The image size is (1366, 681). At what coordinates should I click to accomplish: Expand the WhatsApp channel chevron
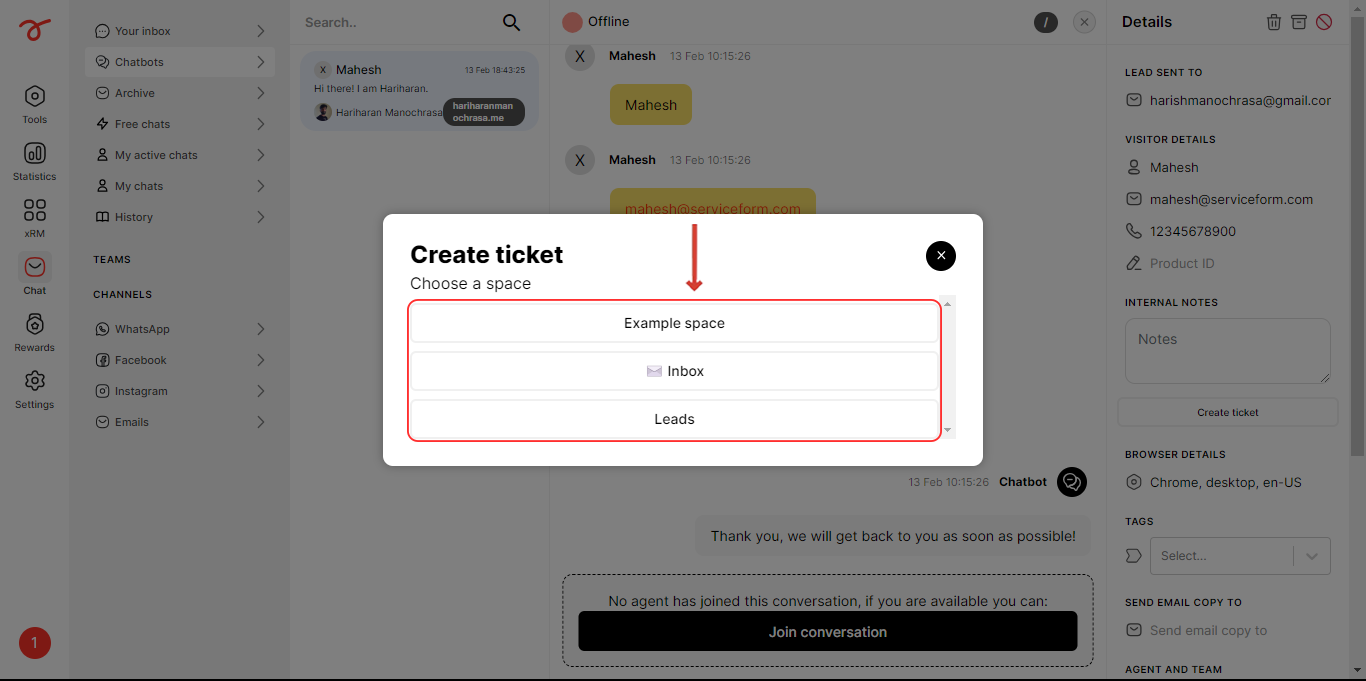tap(260, 329)
